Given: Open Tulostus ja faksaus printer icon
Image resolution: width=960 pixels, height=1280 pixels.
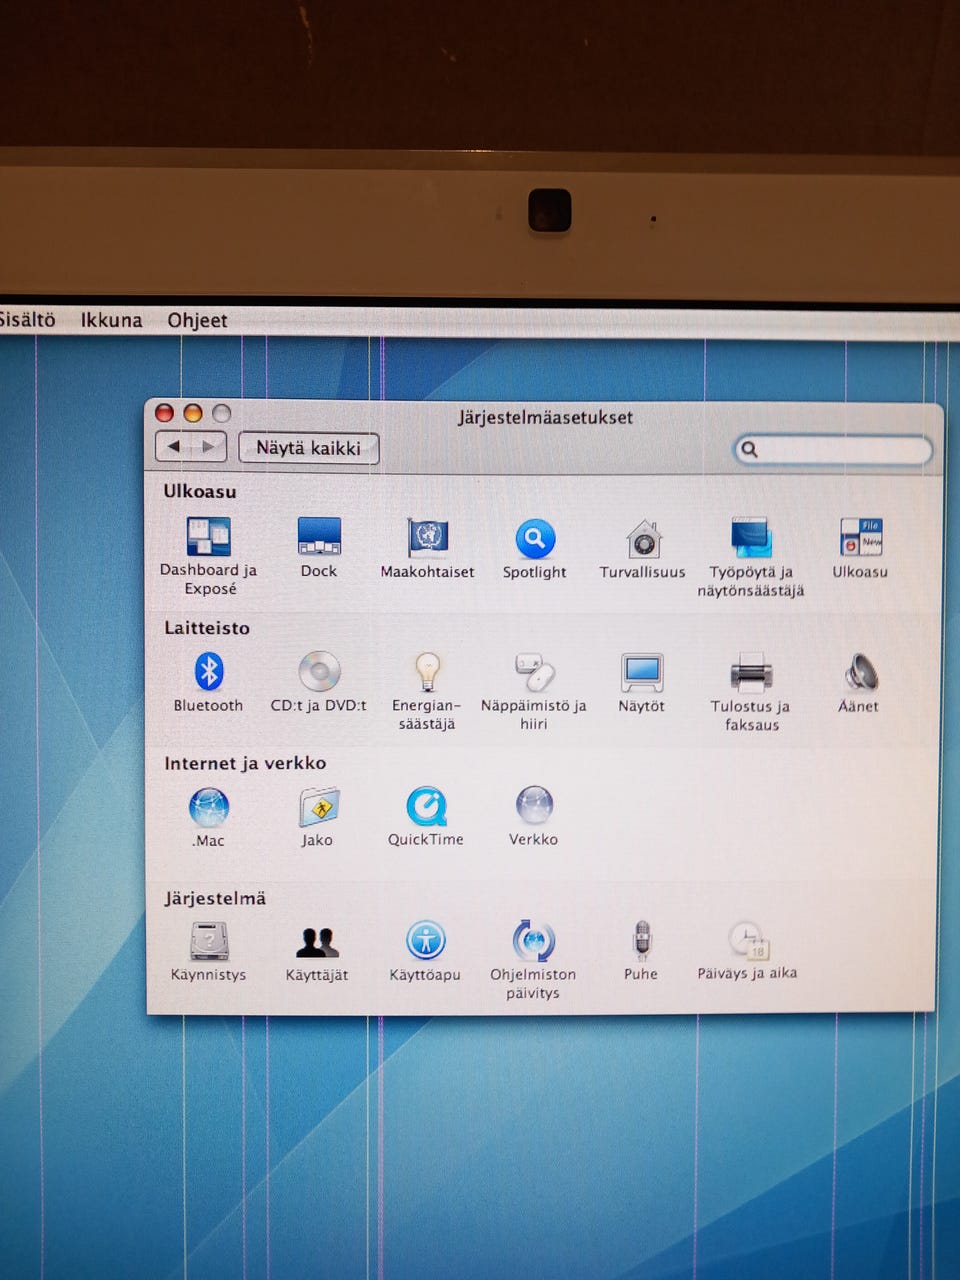Looking at the screenshot, I should click(x=750, y=673).
